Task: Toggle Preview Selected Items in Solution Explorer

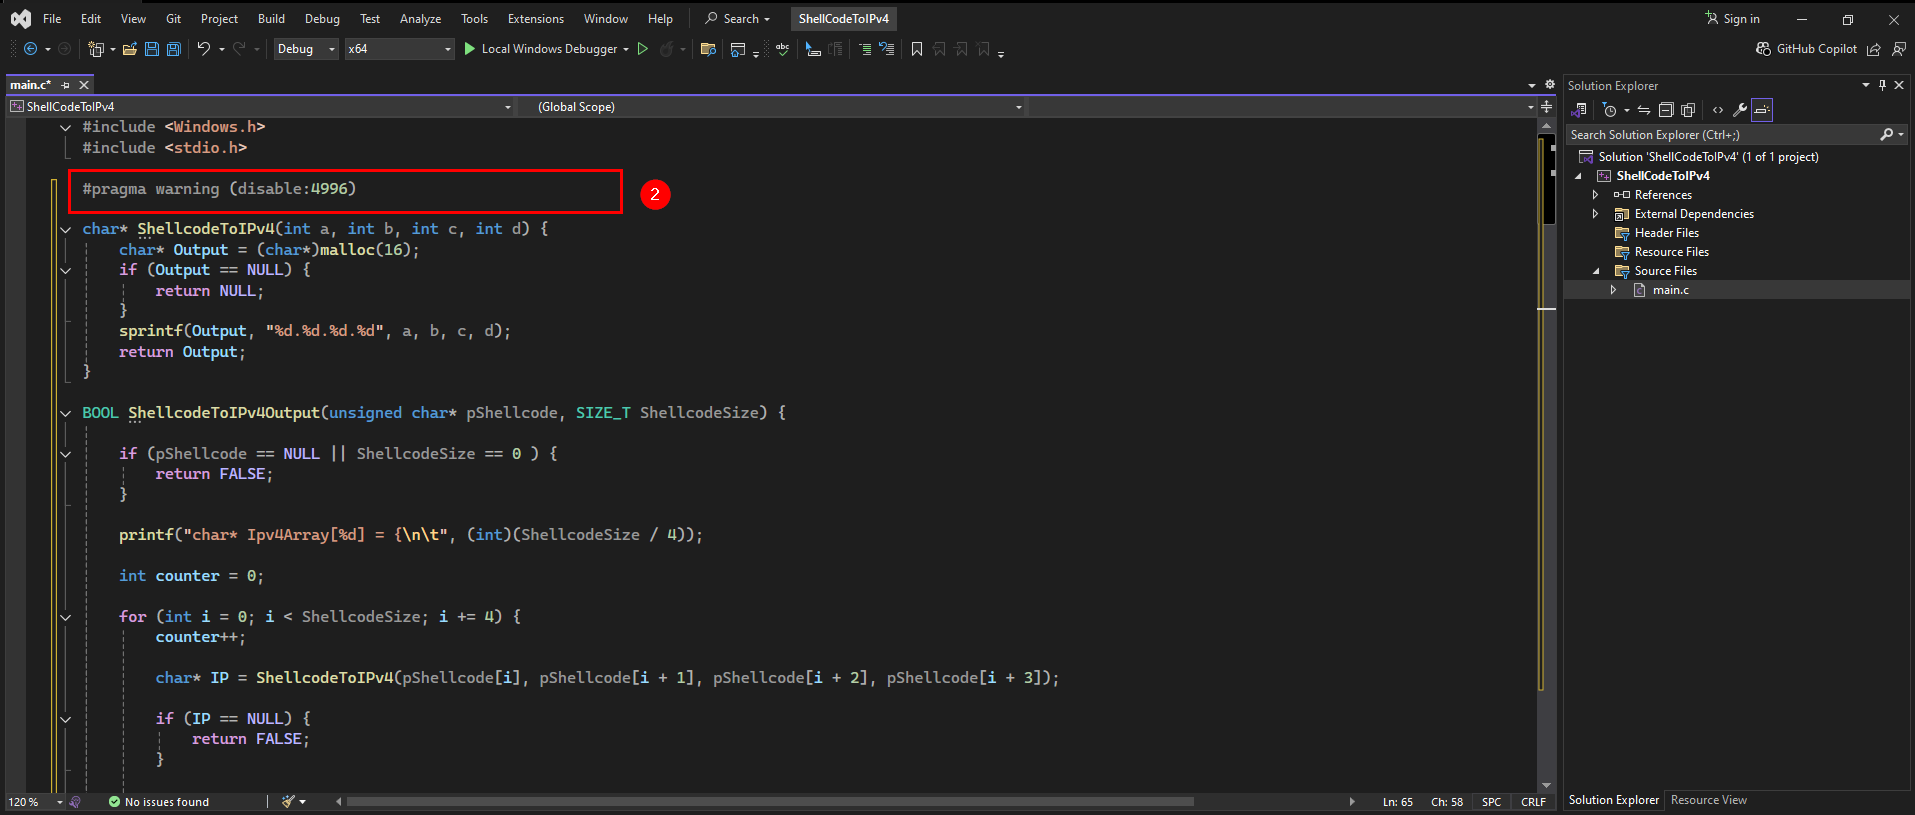Action: click(x=1762, y=110)
